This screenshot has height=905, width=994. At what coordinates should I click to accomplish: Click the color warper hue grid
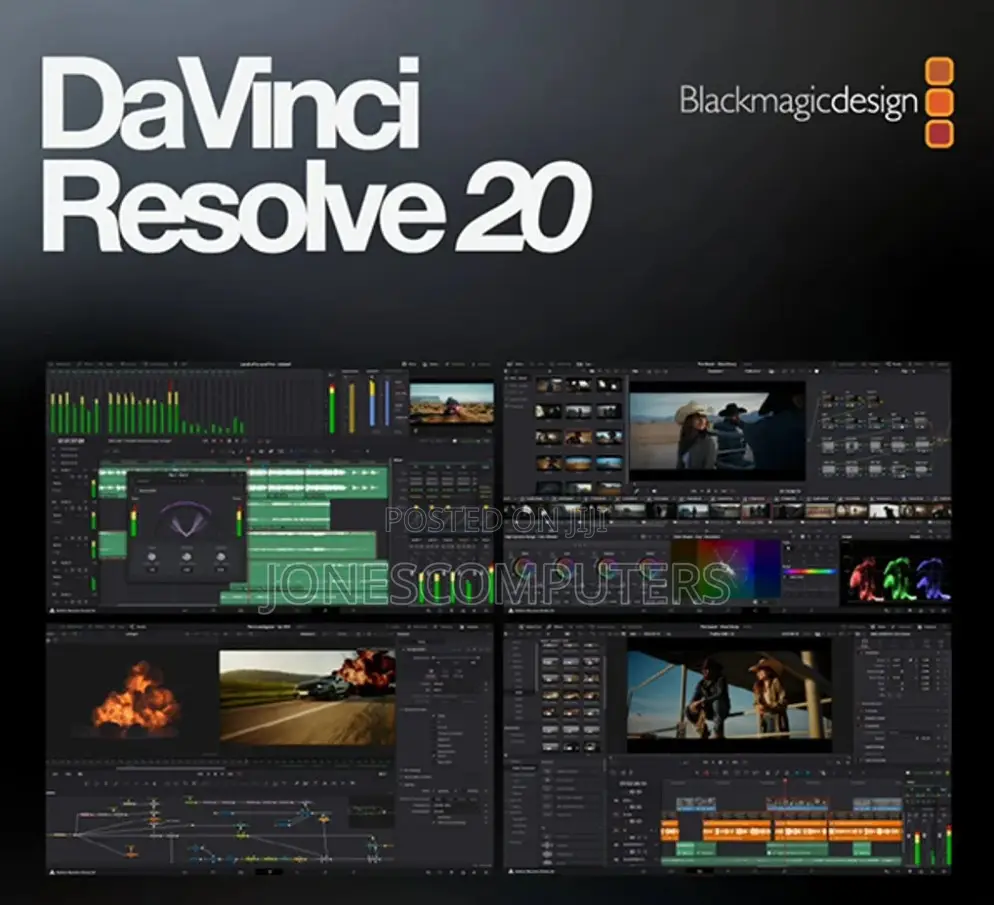(726, 569)
